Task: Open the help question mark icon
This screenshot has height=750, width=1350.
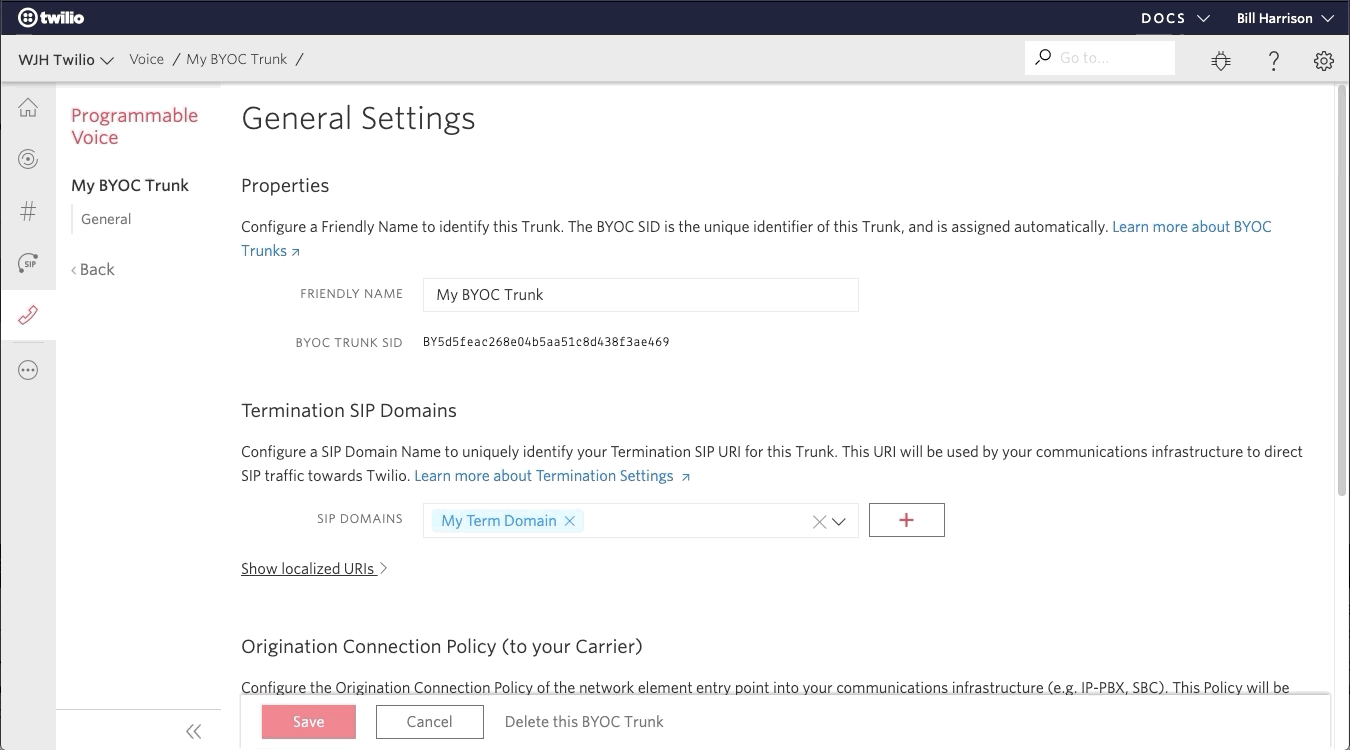Action: point(1273,60)
